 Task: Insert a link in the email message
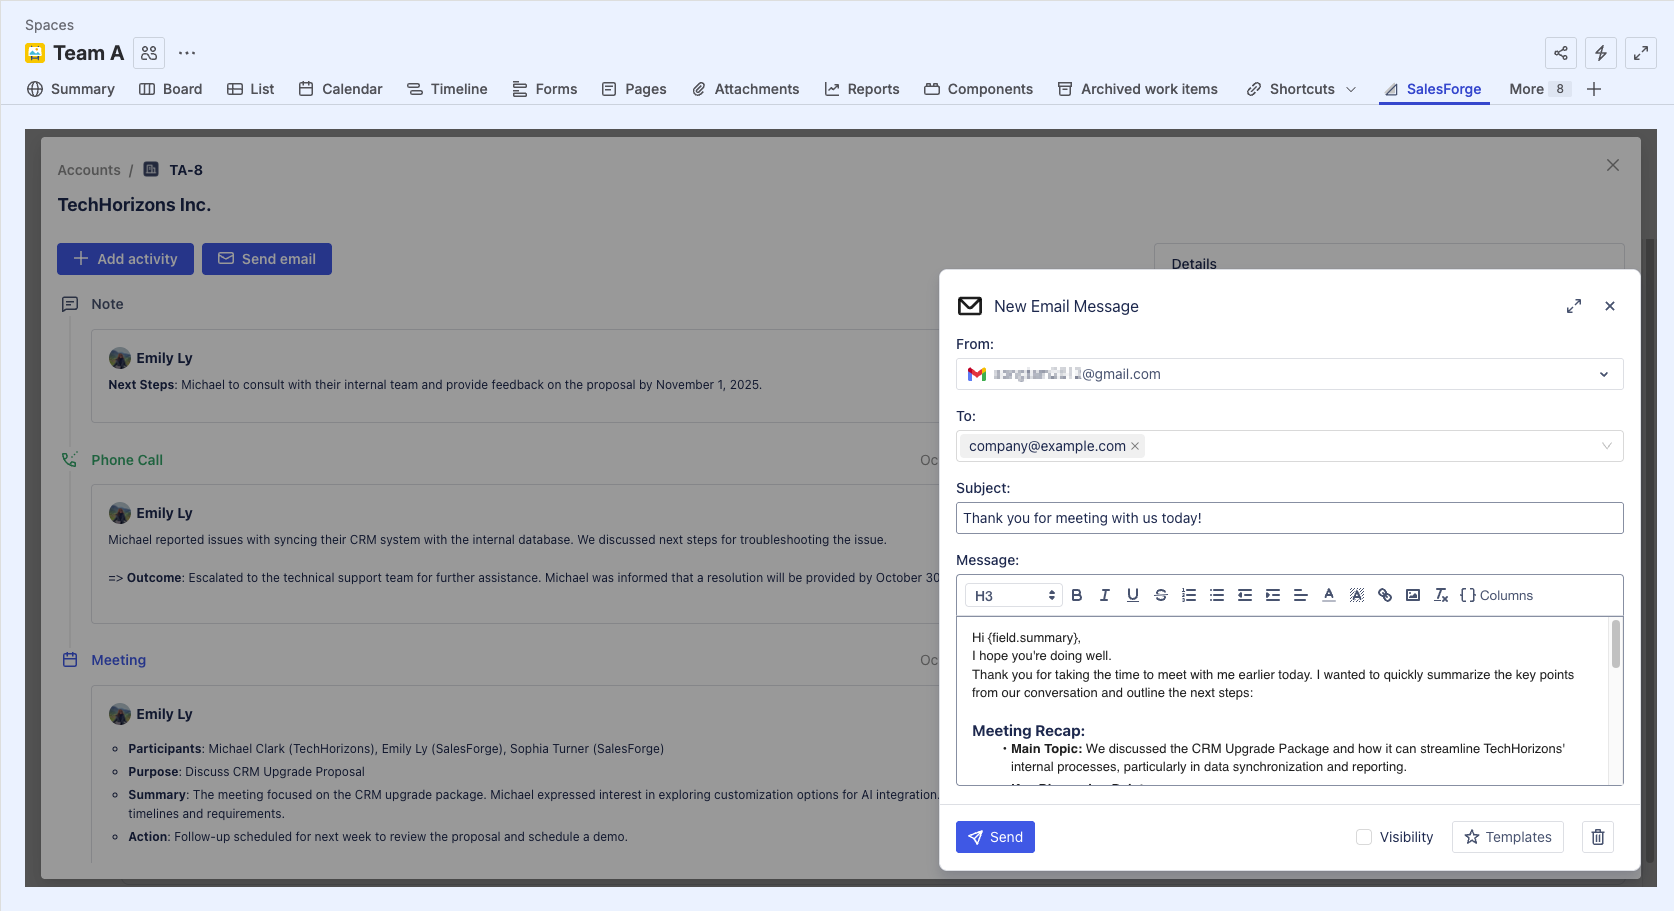pos(1385,595)
